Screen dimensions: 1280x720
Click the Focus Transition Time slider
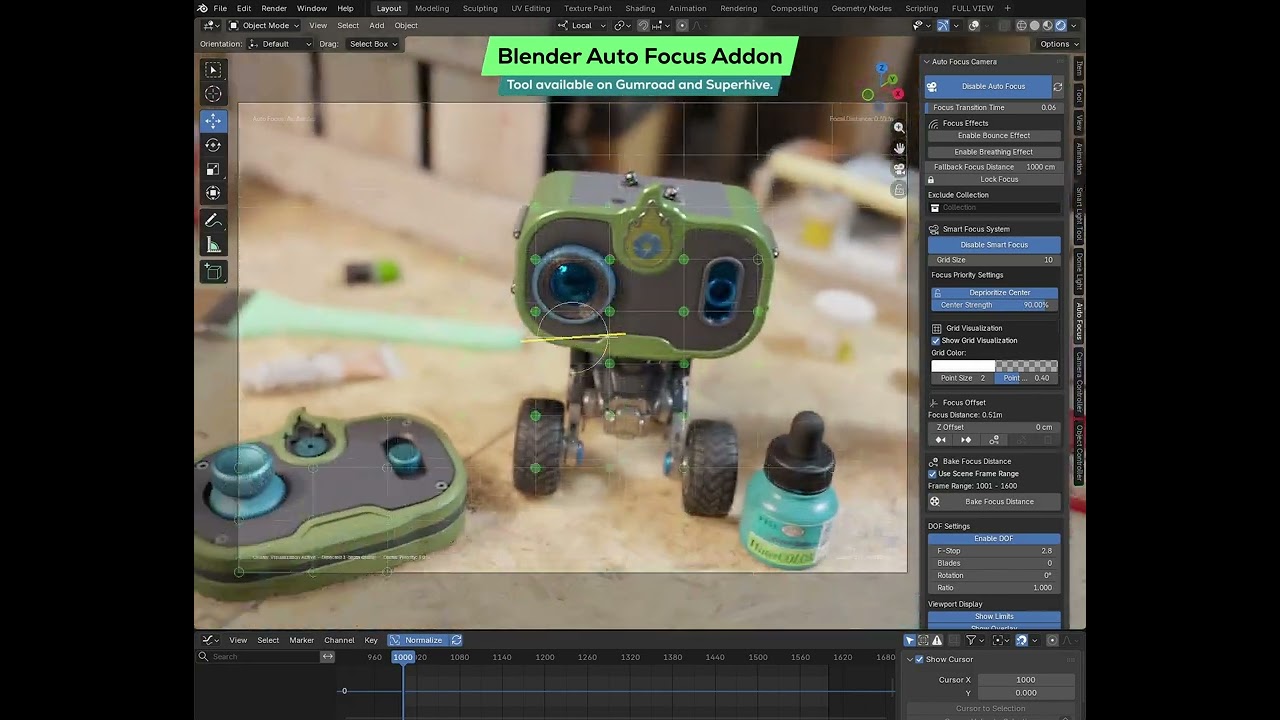pyautogui.click(x=994, y=108)
